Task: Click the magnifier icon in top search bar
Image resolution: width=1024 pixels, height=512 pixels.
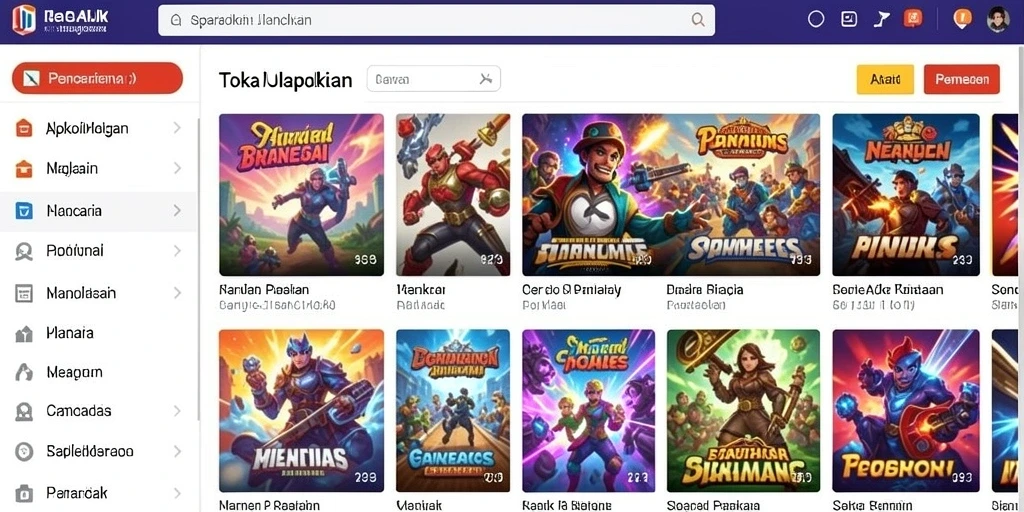Action: 698,20
